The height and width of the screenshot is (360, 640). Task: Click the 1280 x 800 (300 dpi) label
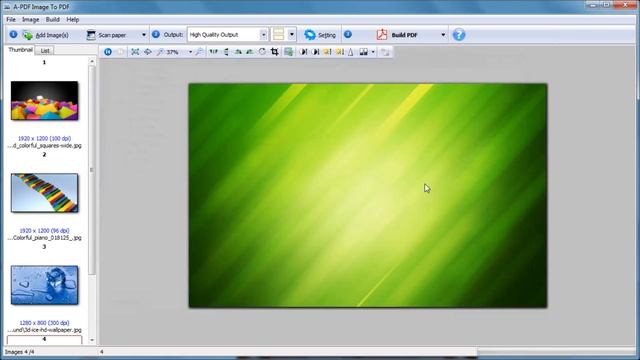[x=44, y=323]
